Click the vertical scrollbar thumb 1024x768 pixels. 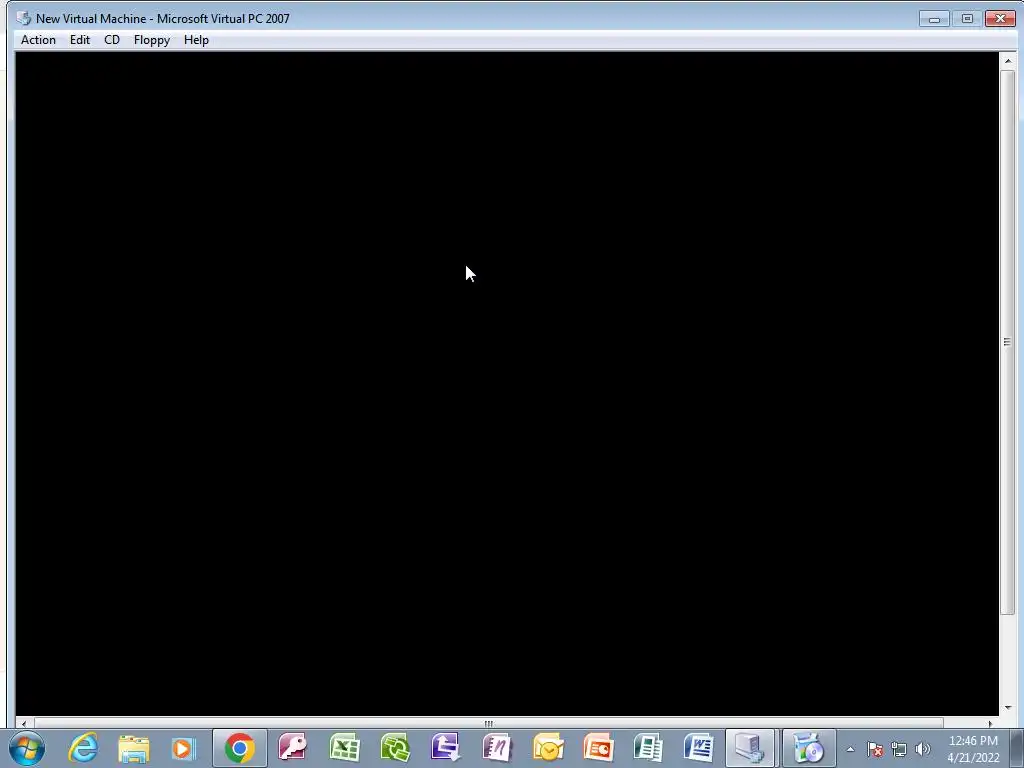pyautogui.click(x=1008, y=342)
